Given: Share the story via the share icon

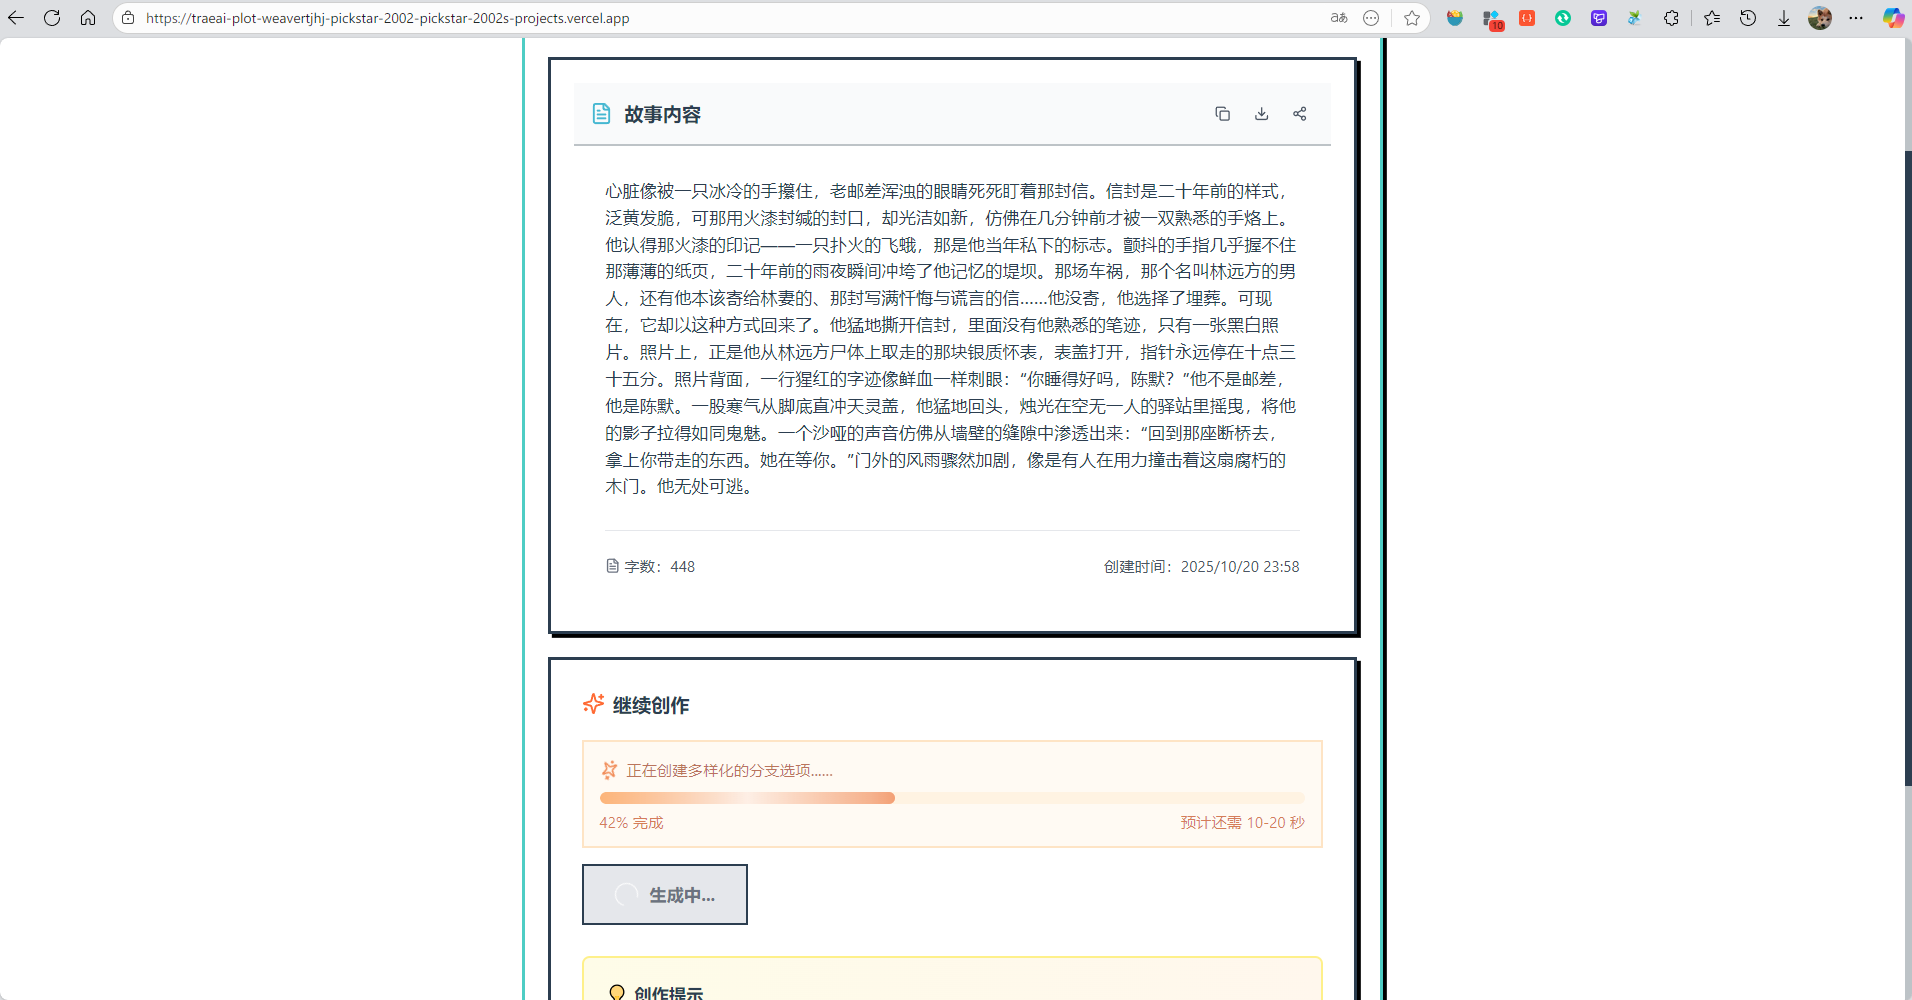Looking at the screenshot, I should click(x=1300, y=113).
